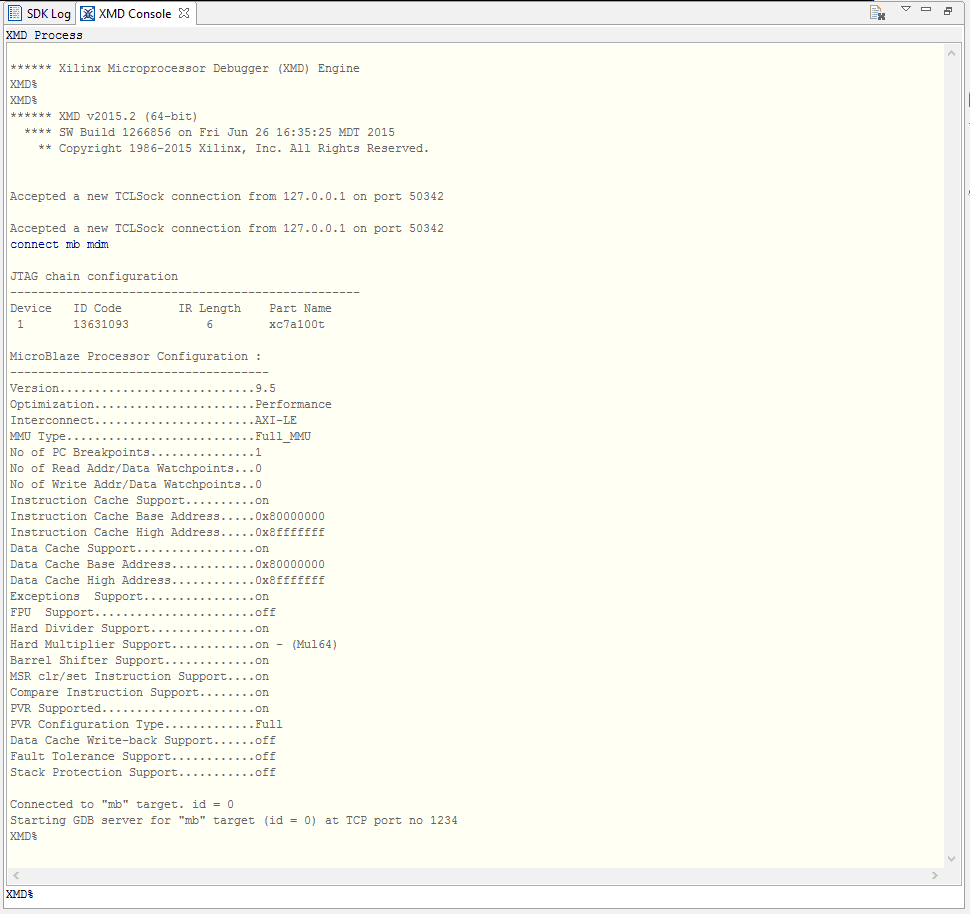Open the view menu dropdown triangle
Viewport: 970px width, 914px height.
(905, 9)
